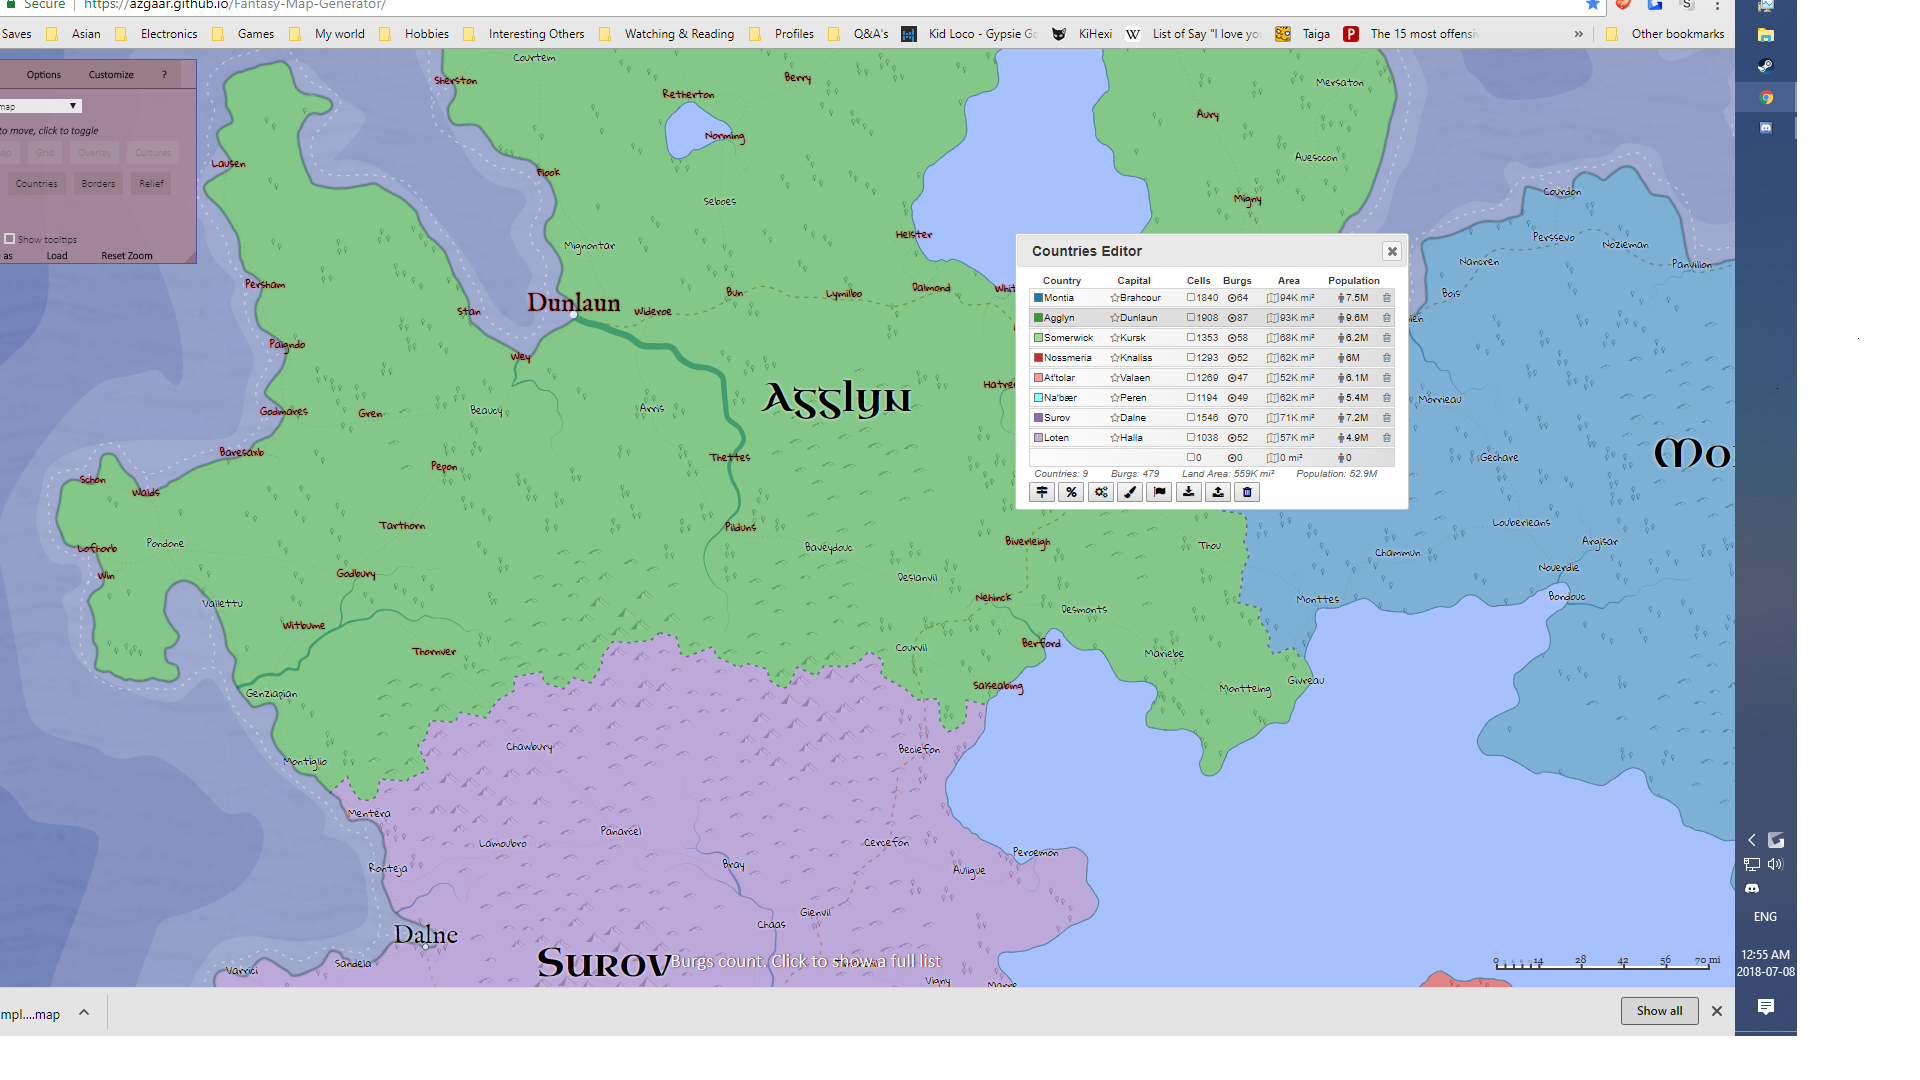Open the map style dropdown in the panel
The image size is (1920, 1080).
tap(73, 105)
